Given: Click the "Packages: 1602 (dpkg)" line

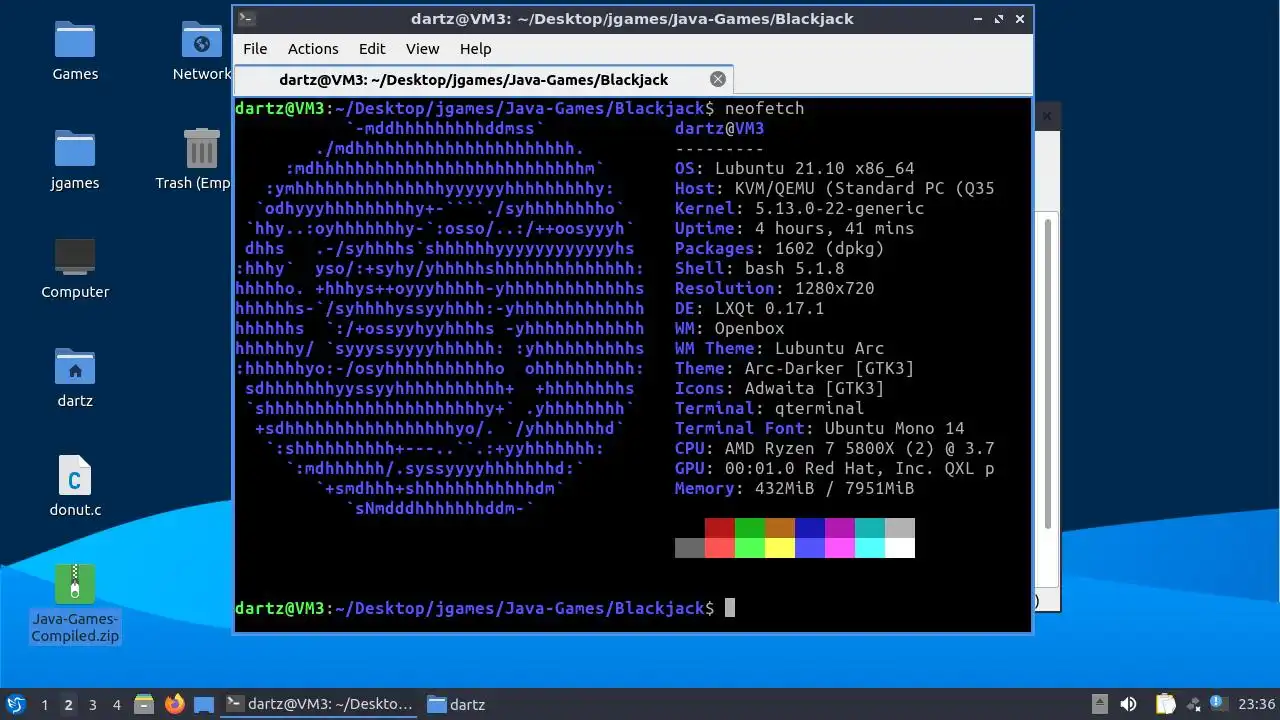Looking at the screenshot, I should (780, 248).
